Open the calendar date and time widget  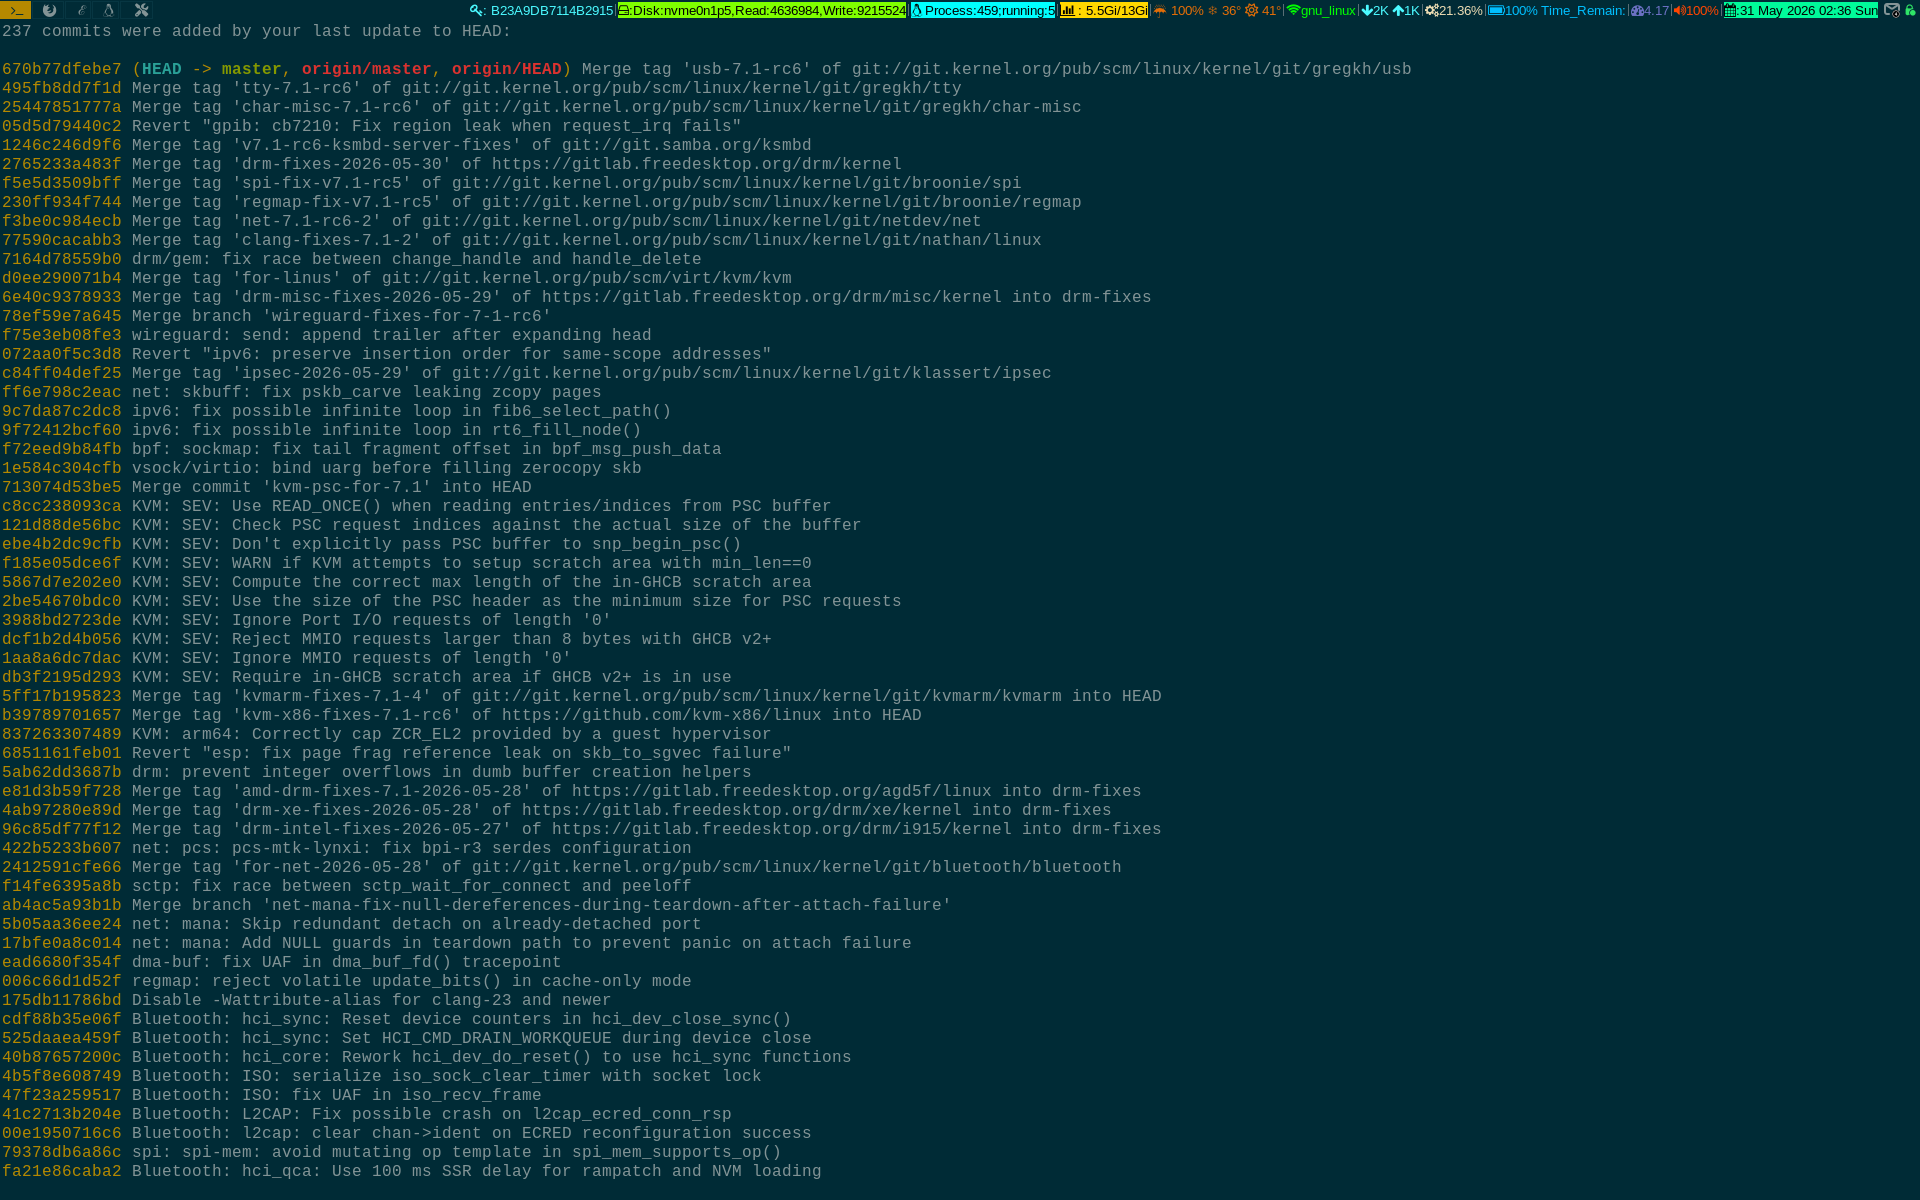pyautogui.click(x=1801, y=10)
